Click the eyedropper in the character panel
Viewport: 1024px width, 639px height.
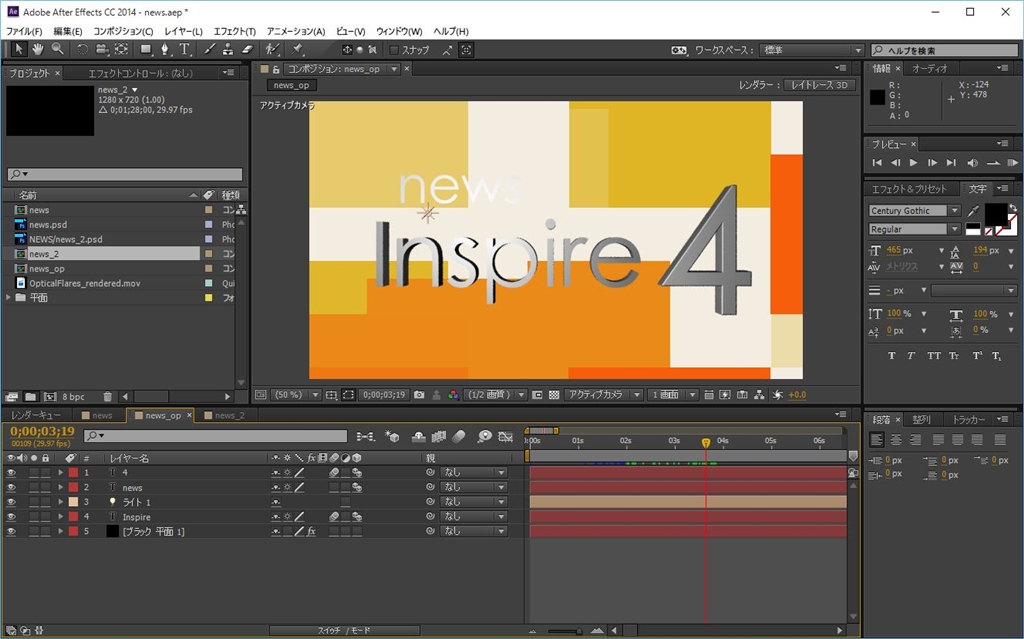[974, 212]
